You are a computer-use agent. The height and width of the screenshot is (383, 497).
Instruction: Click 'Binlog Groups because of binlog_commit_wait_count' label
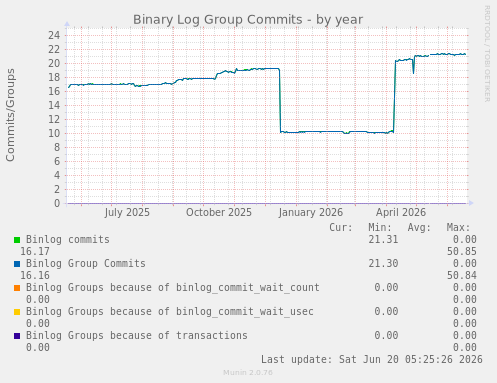tap(173, 288)
